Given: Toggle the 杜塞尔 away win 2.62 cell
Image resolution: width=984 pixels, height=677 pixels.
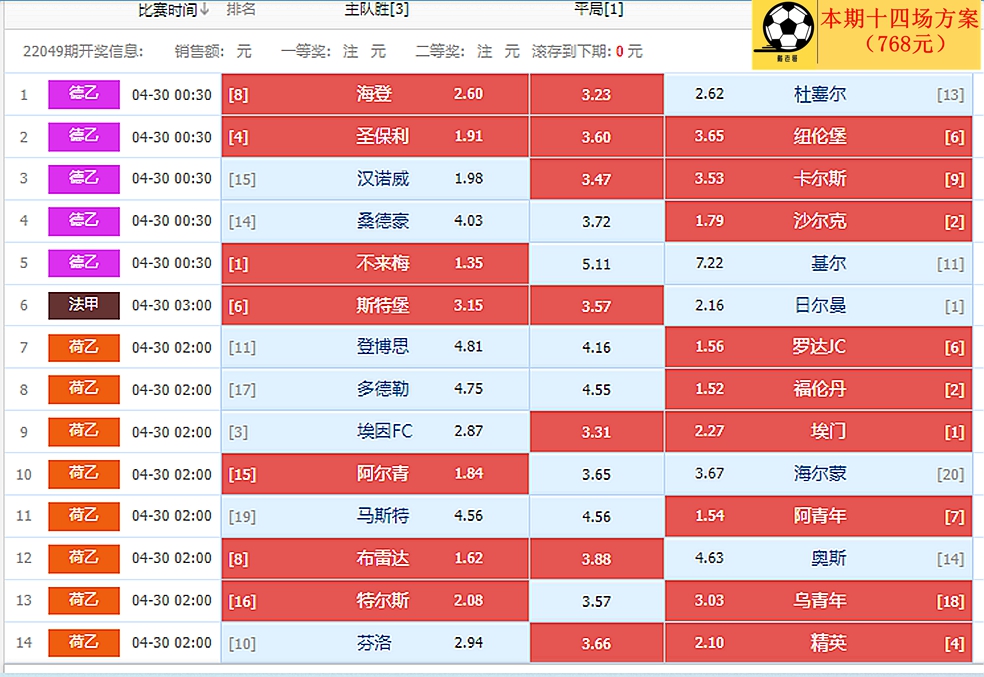Looking at the screenshot, I should point(818,94).
